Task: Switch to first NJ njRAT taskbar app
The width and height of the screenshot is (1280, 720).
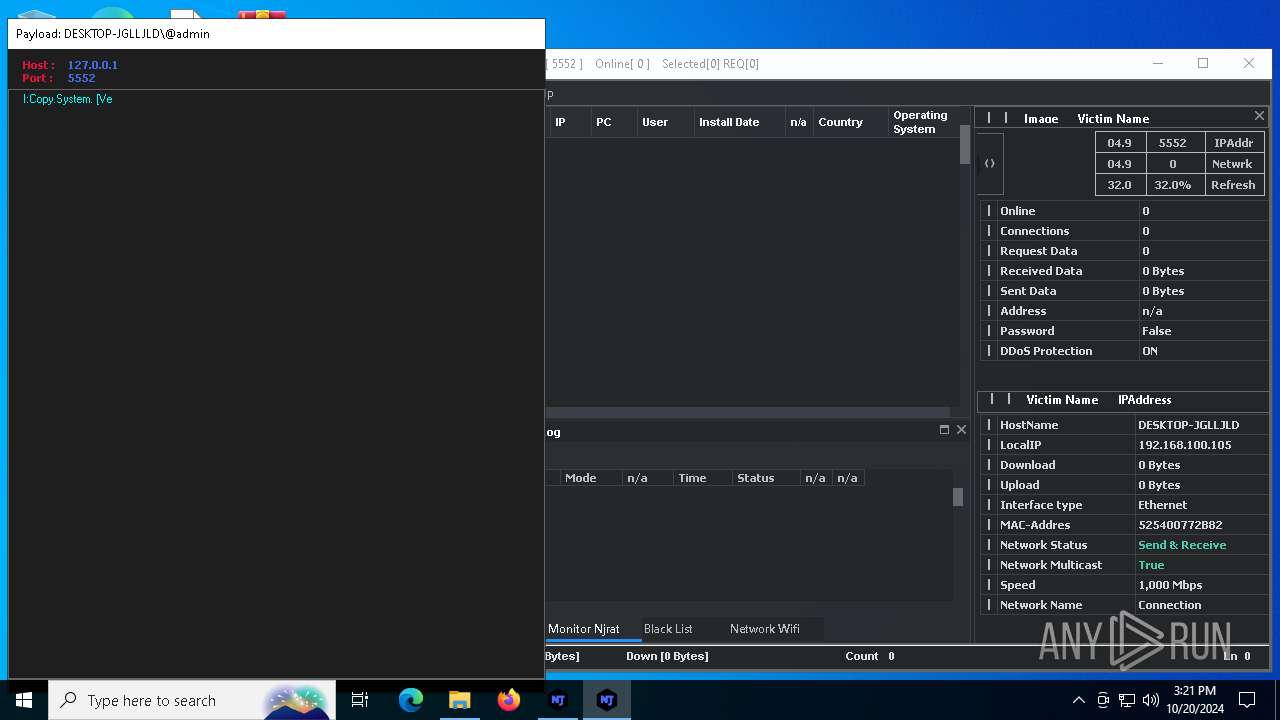Action: (x=558, y=700)
